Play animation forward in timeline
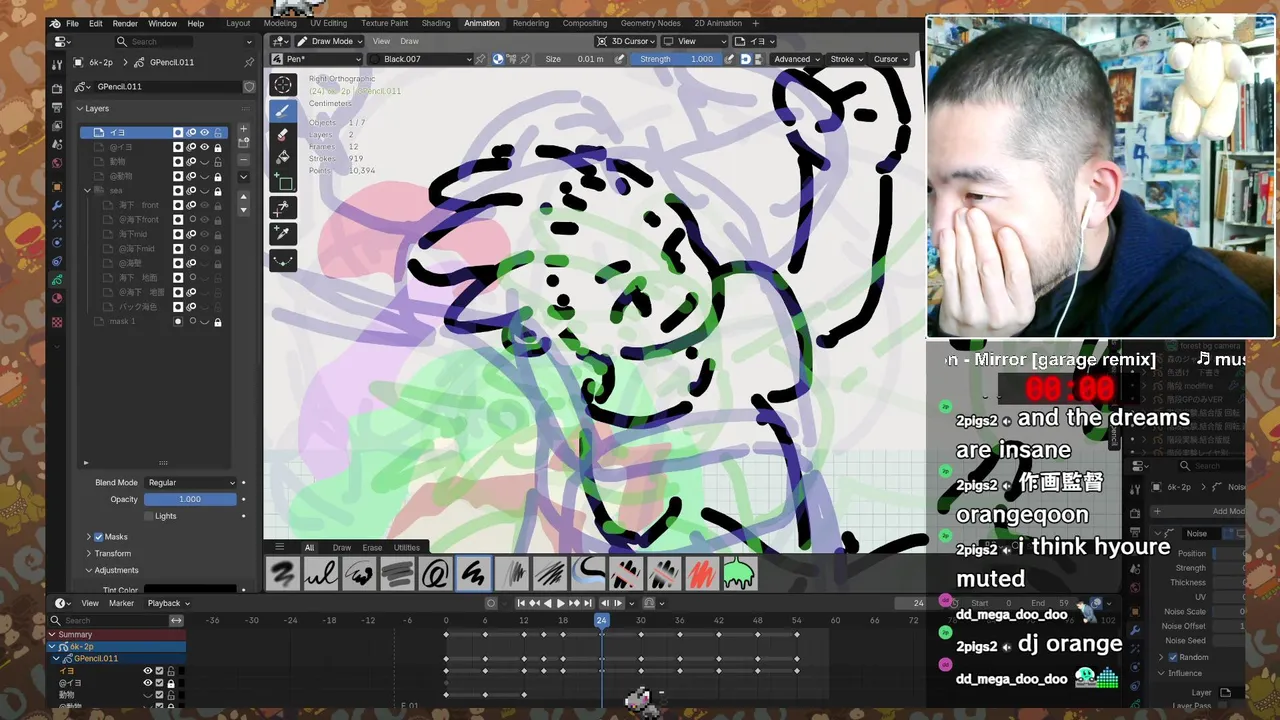 coord(560,603)
